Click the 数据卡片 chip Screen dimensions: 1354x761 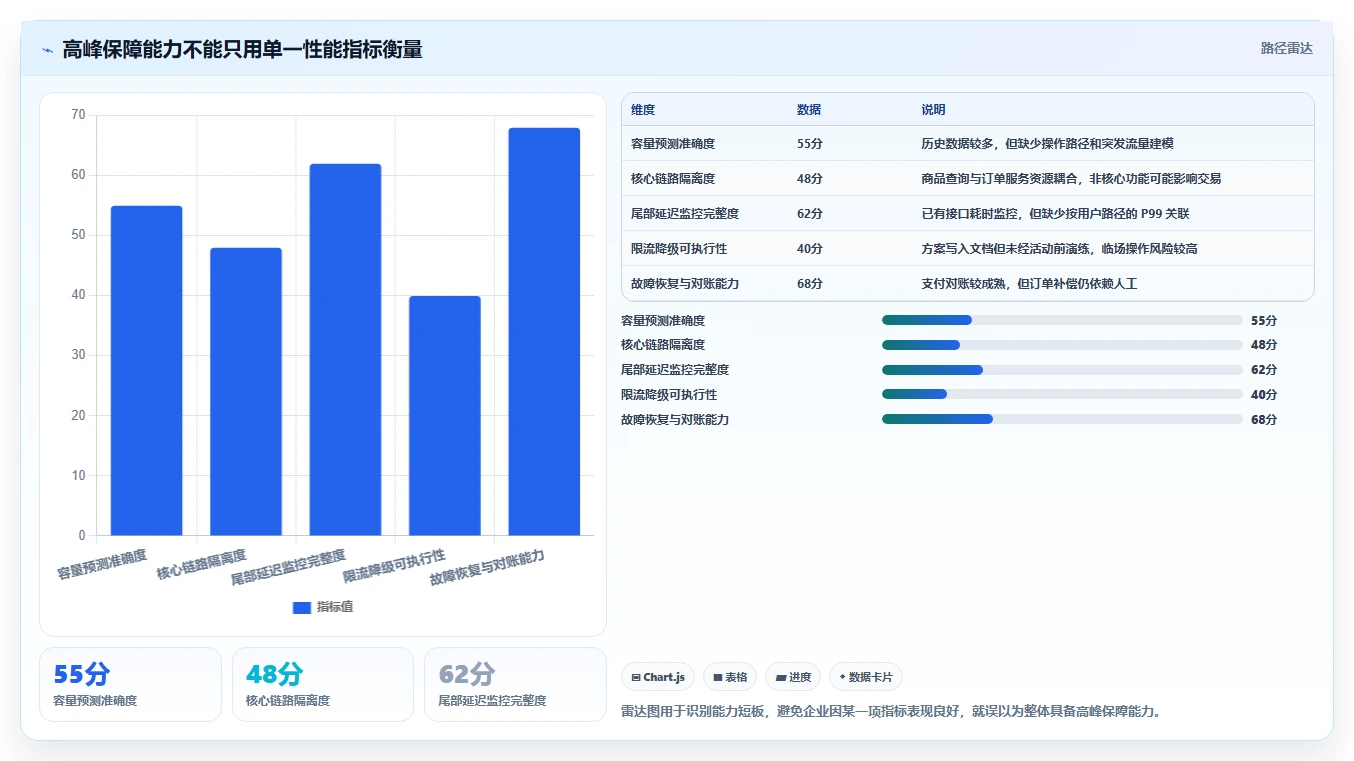pyautogui.click(x=866, y=677)
